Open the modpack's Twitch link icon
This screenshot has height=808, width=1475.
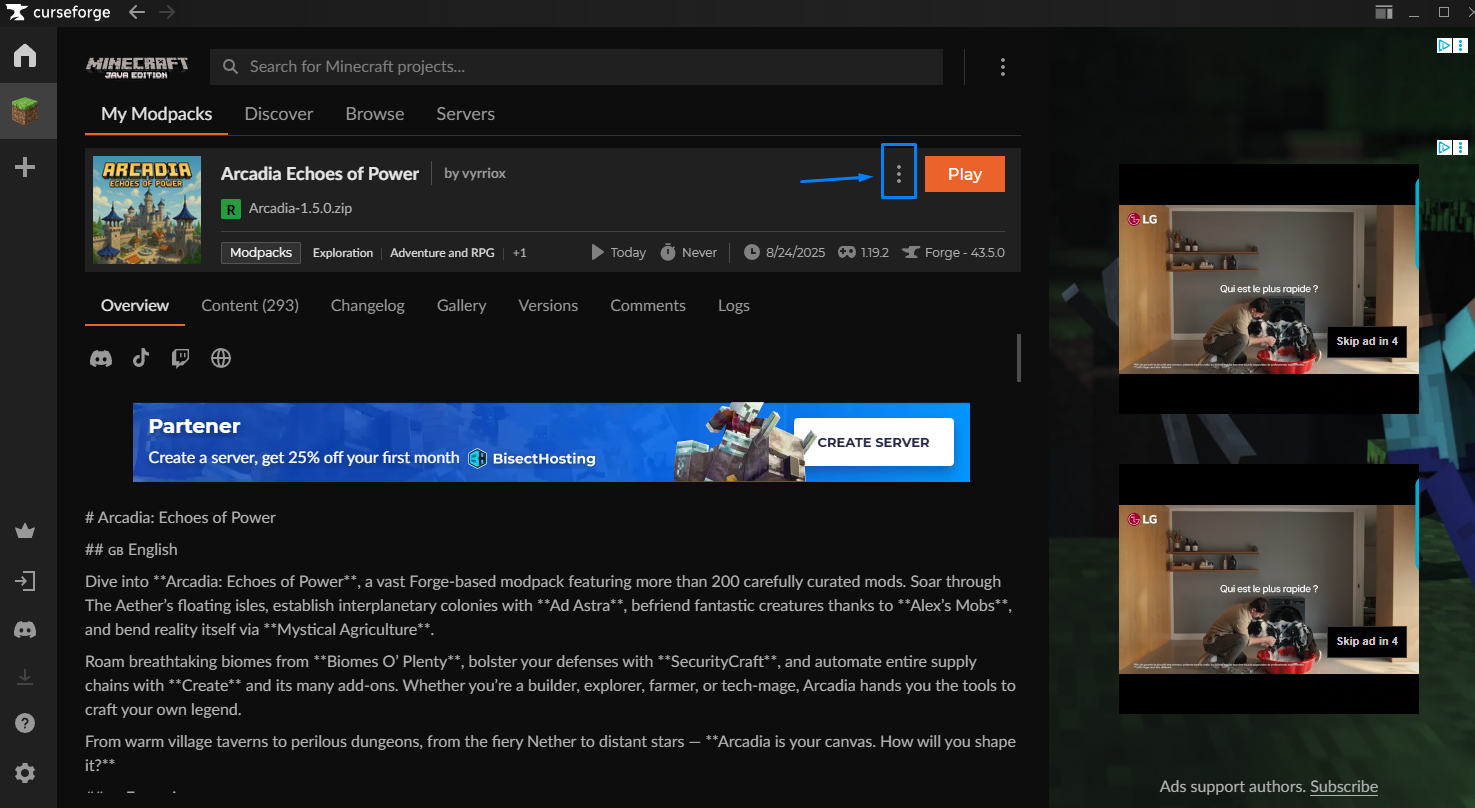[x=180, y=358]
